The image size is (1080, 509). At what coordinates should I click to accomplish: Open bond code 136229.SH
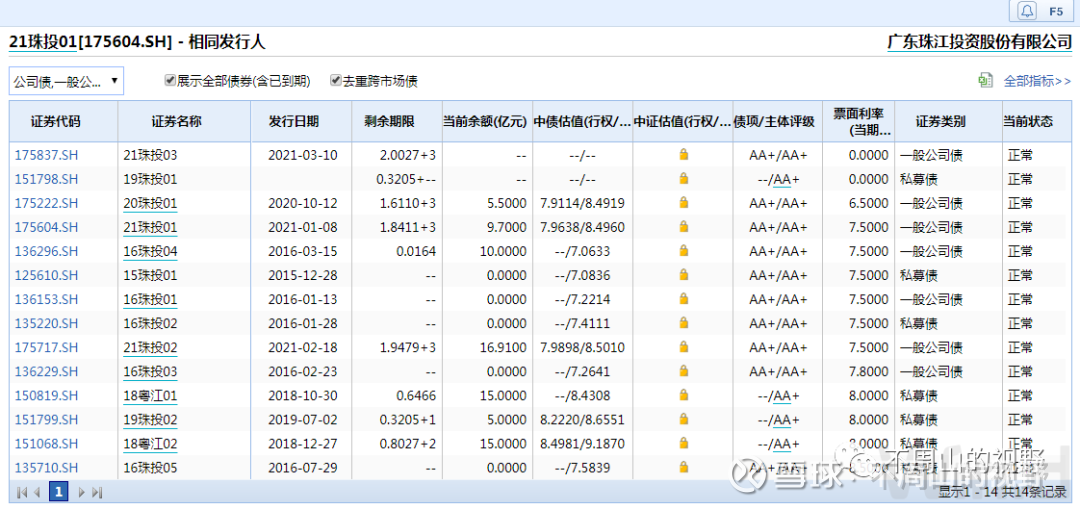46,371
